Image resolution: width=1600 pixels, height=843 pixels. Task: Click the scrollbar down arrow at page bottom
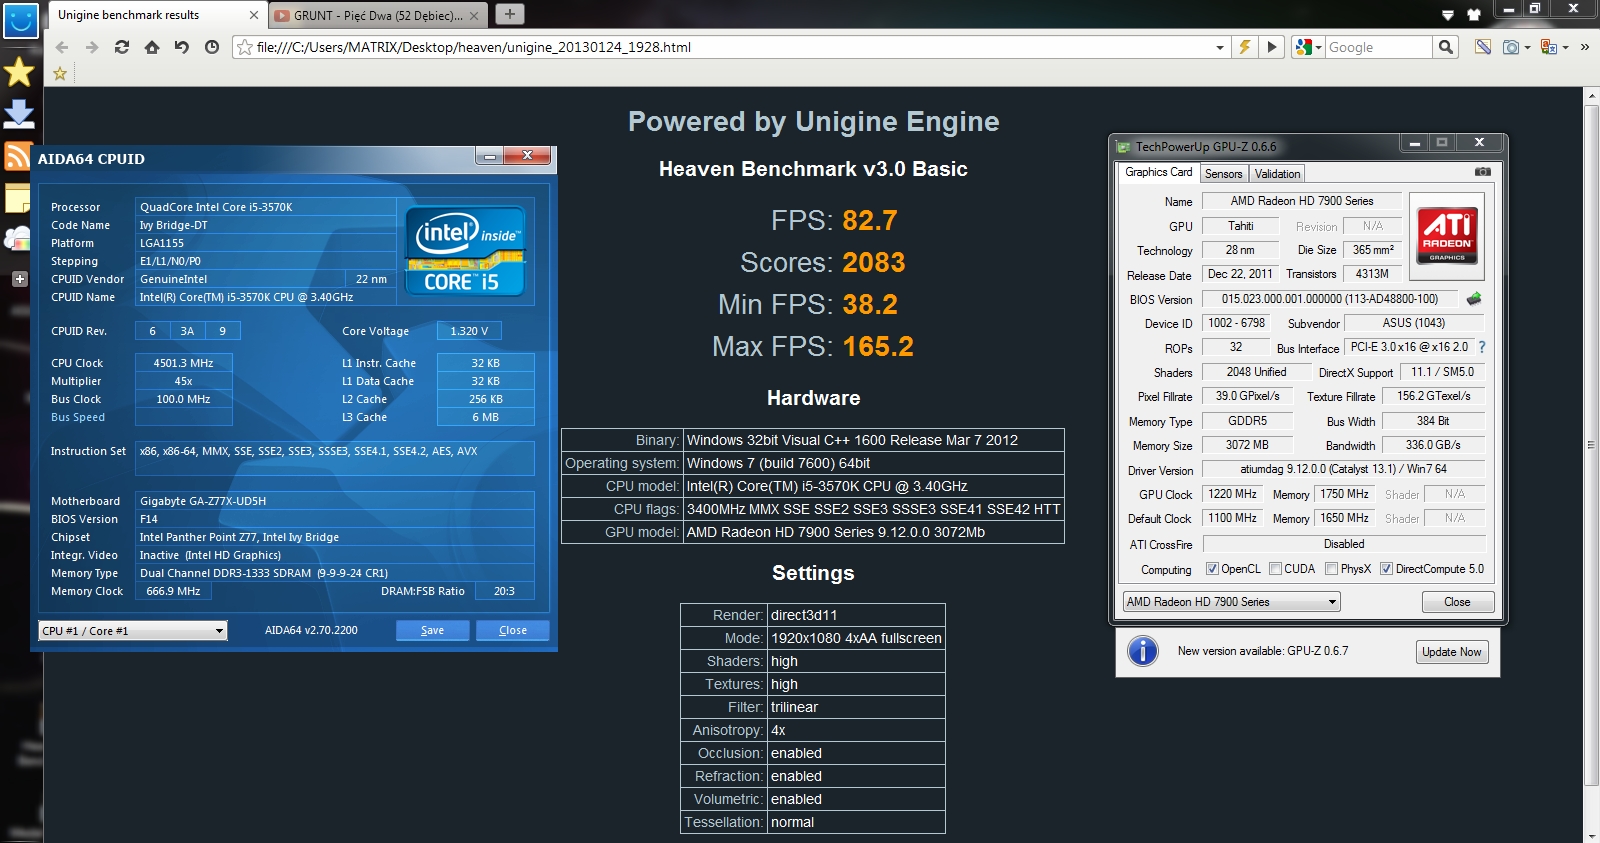coord(1591,834)
